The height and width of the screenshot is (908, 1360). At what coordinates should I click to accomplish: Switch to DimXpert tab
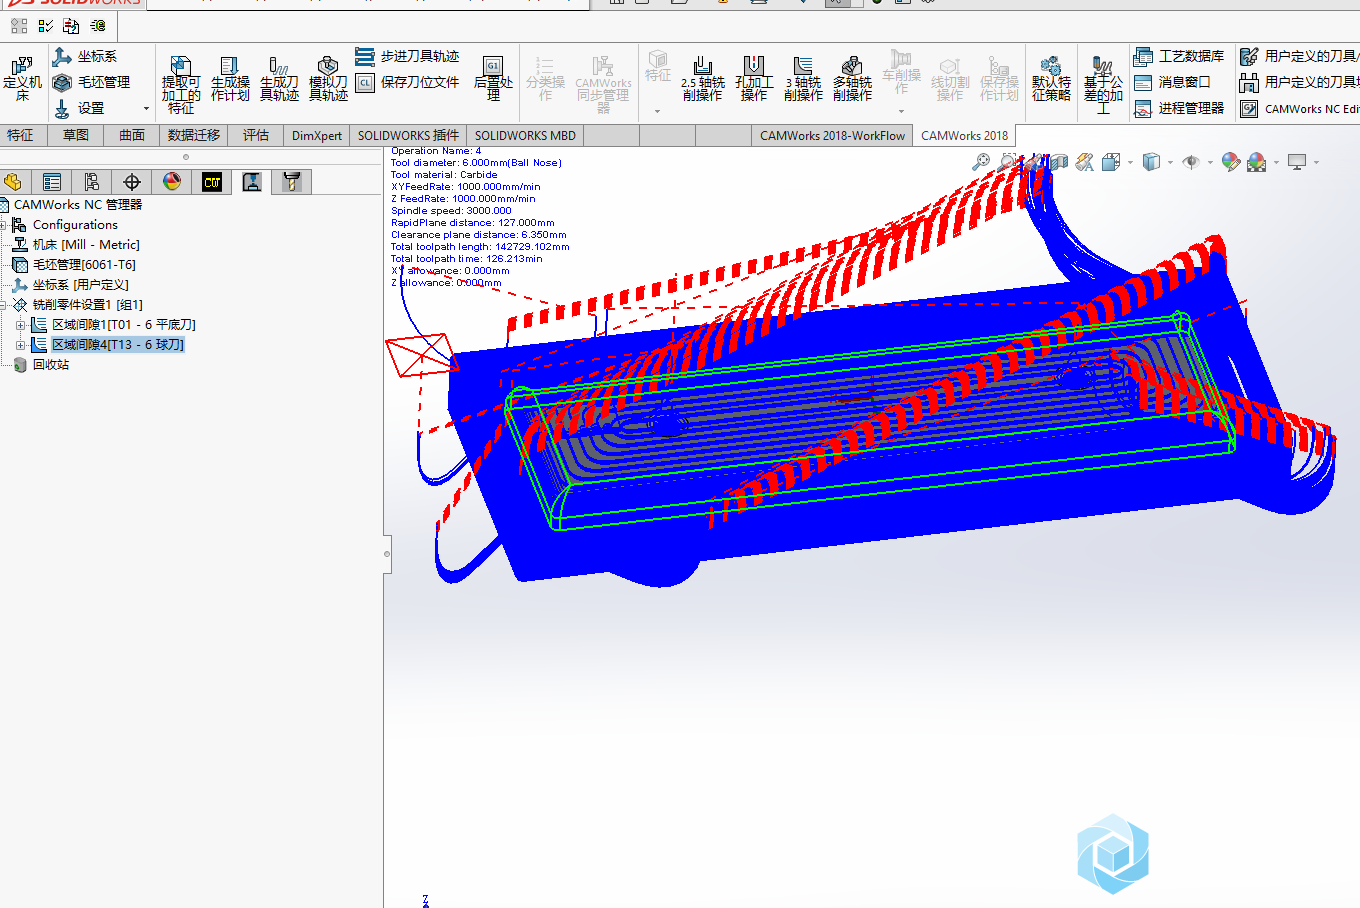[317, 135]
